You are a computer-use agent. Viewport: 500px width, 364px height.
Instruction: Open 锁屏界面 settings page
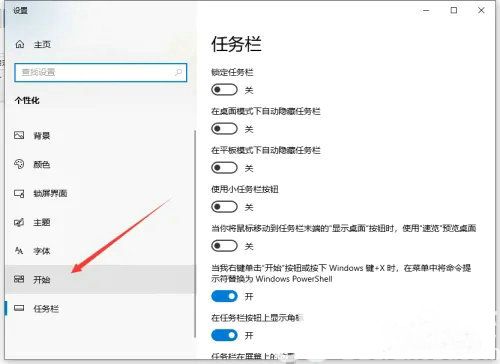pos(100,193)
